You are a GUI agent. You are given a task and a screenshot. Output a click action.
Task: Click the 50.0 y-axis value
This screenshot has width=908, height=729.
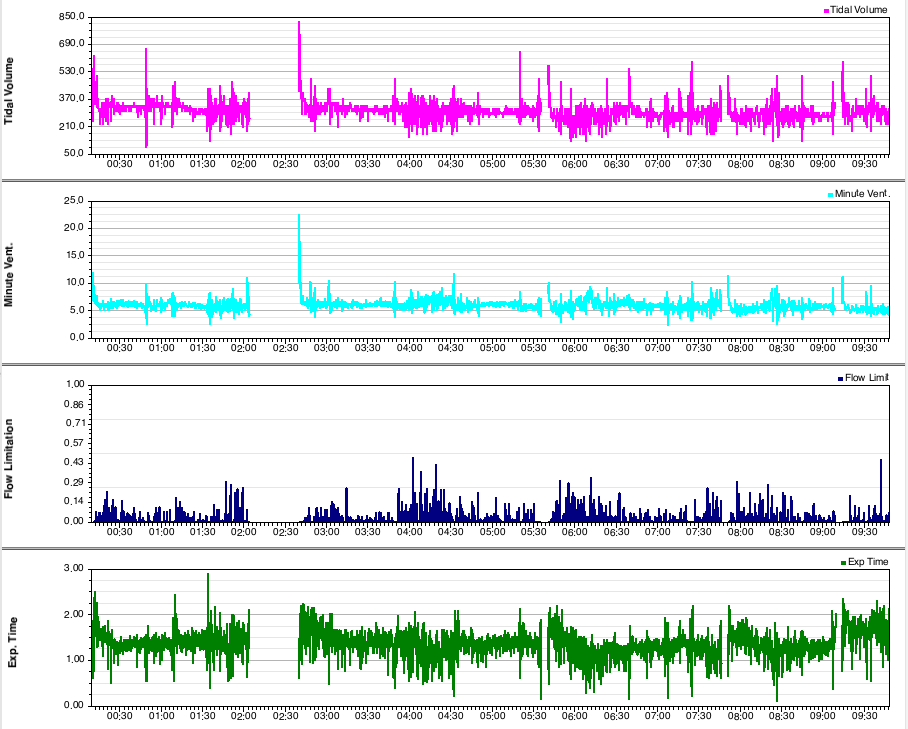point(74,153)
